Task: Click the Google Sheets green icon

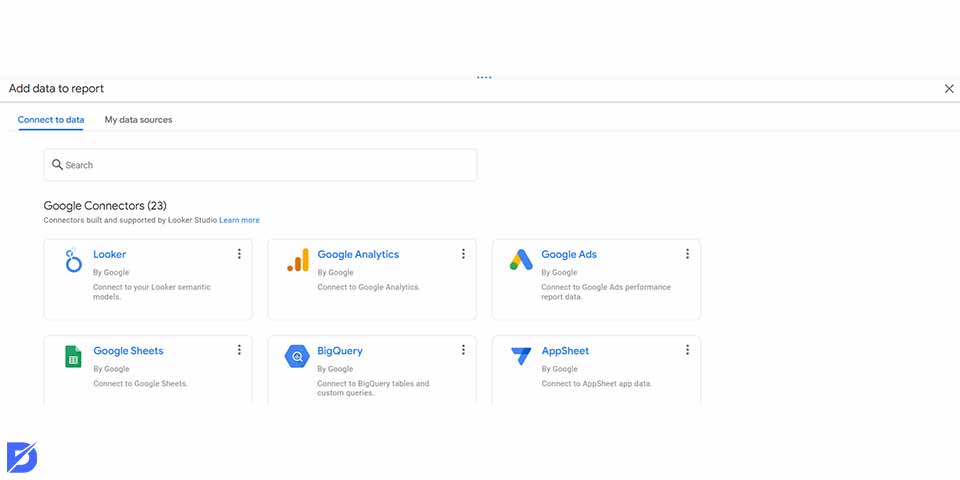Action: coord(73,356)
